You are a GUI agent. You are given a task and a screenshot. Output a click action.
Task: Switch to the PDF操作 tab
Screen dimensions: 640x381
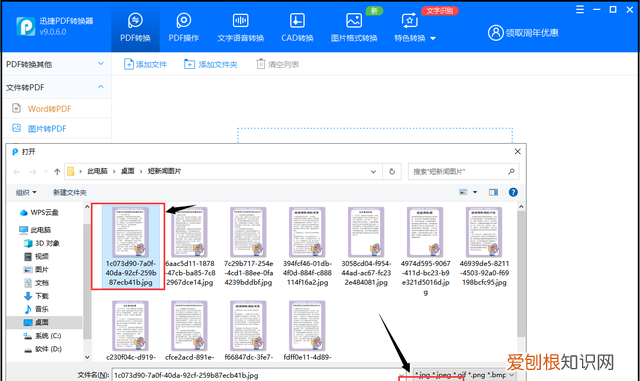pos(184,28)
